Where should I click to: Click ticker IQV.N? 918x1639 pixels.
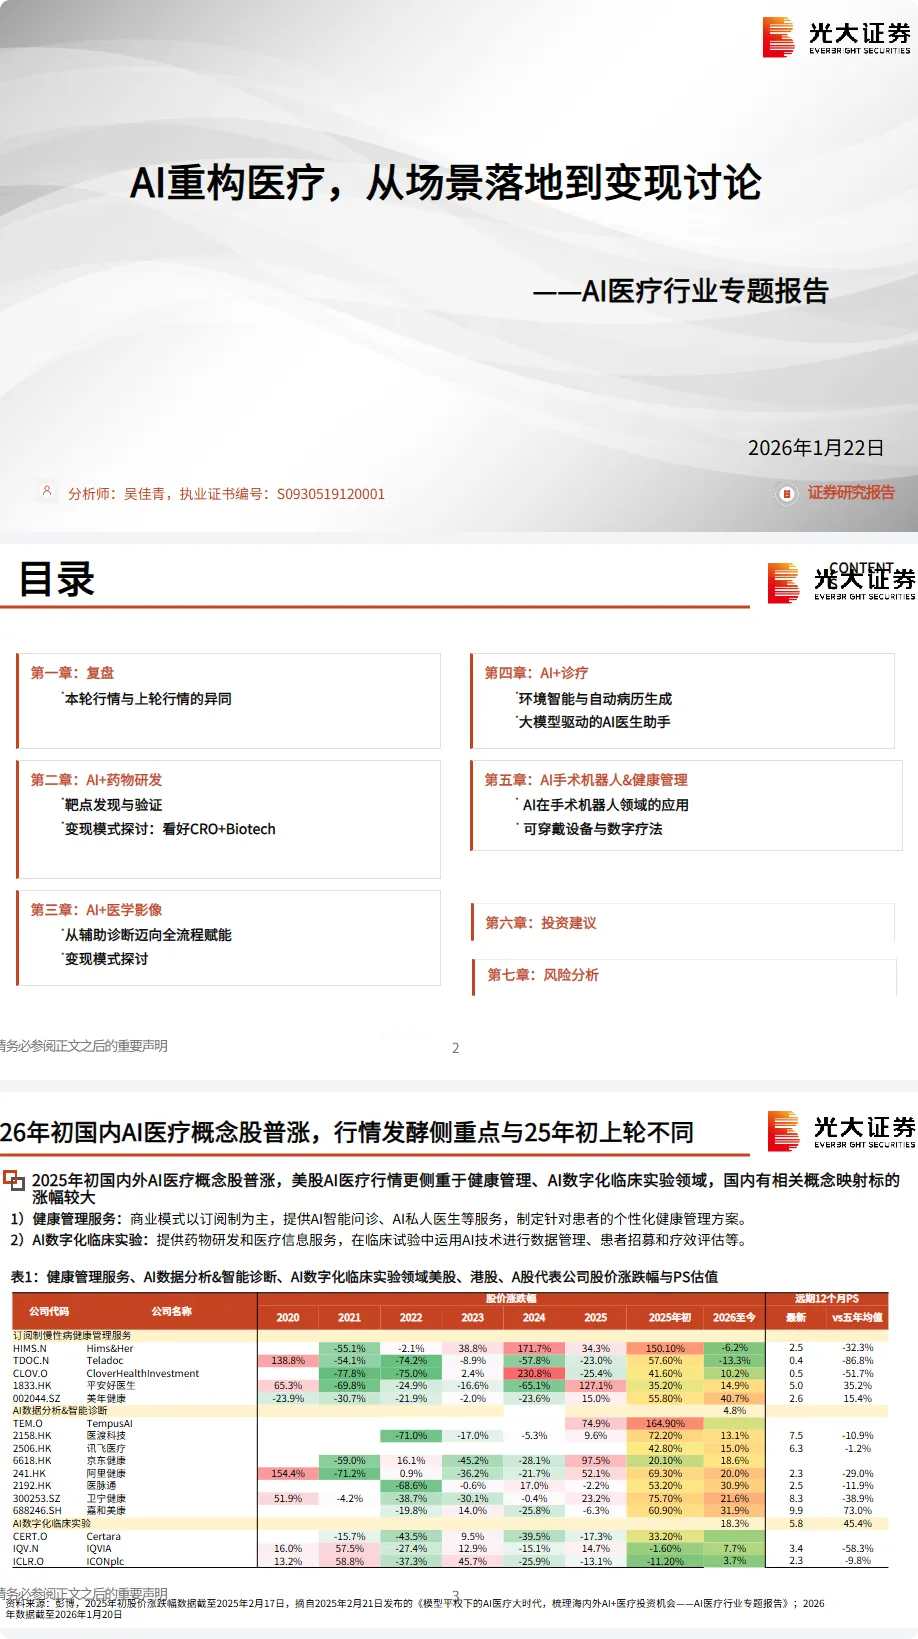tap(26, 1549)
